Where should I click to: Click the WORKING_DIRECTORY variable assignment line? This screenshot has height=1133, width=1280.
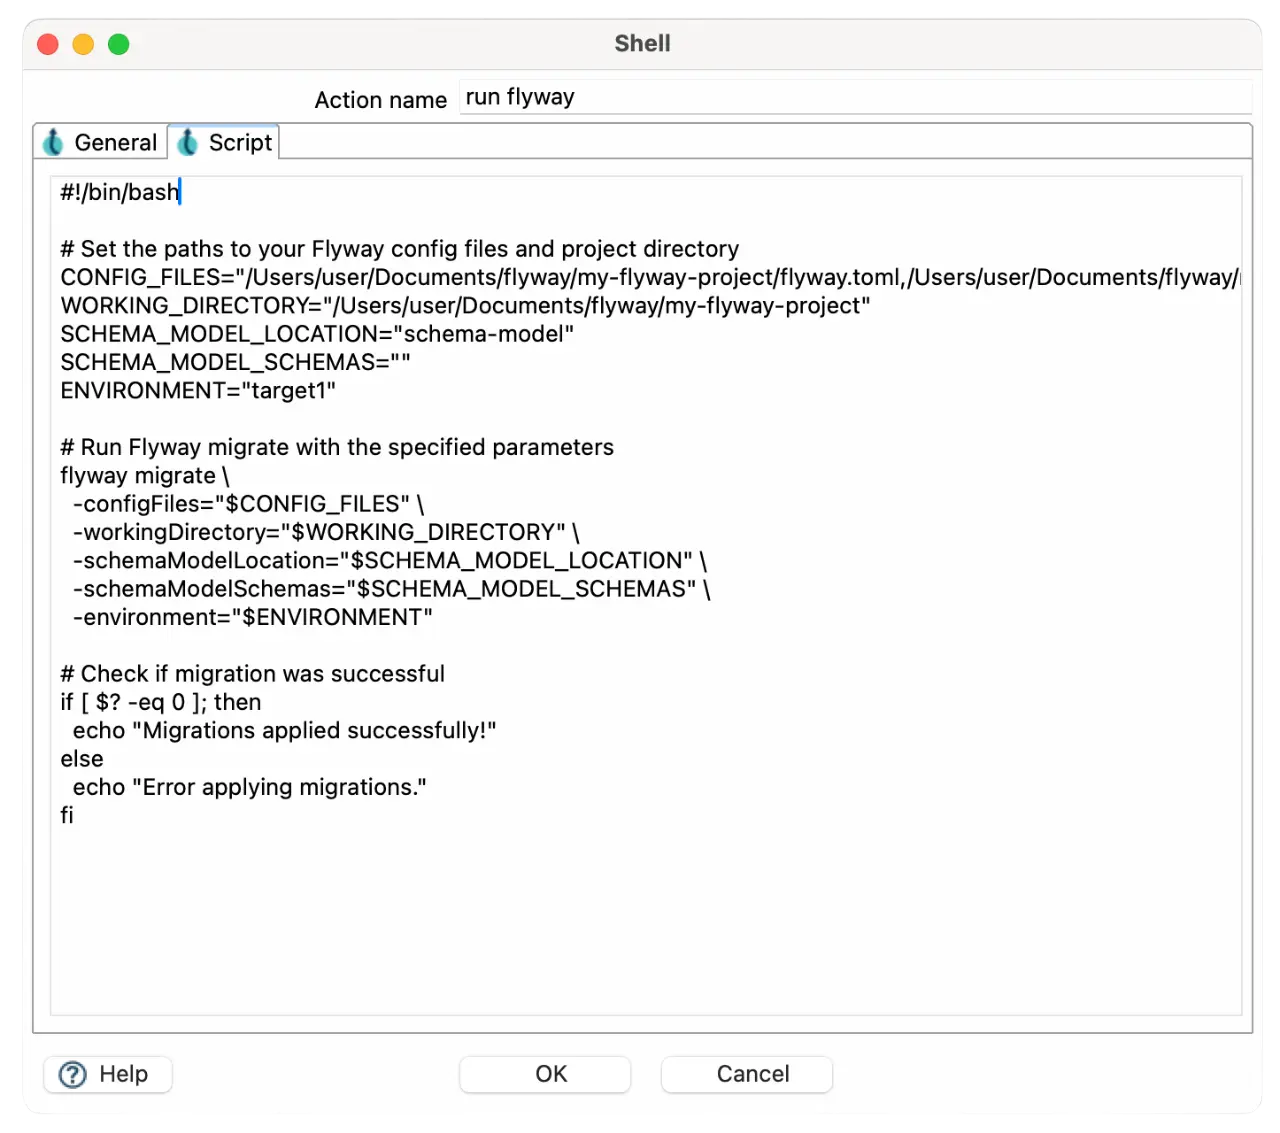coord(465,306)
